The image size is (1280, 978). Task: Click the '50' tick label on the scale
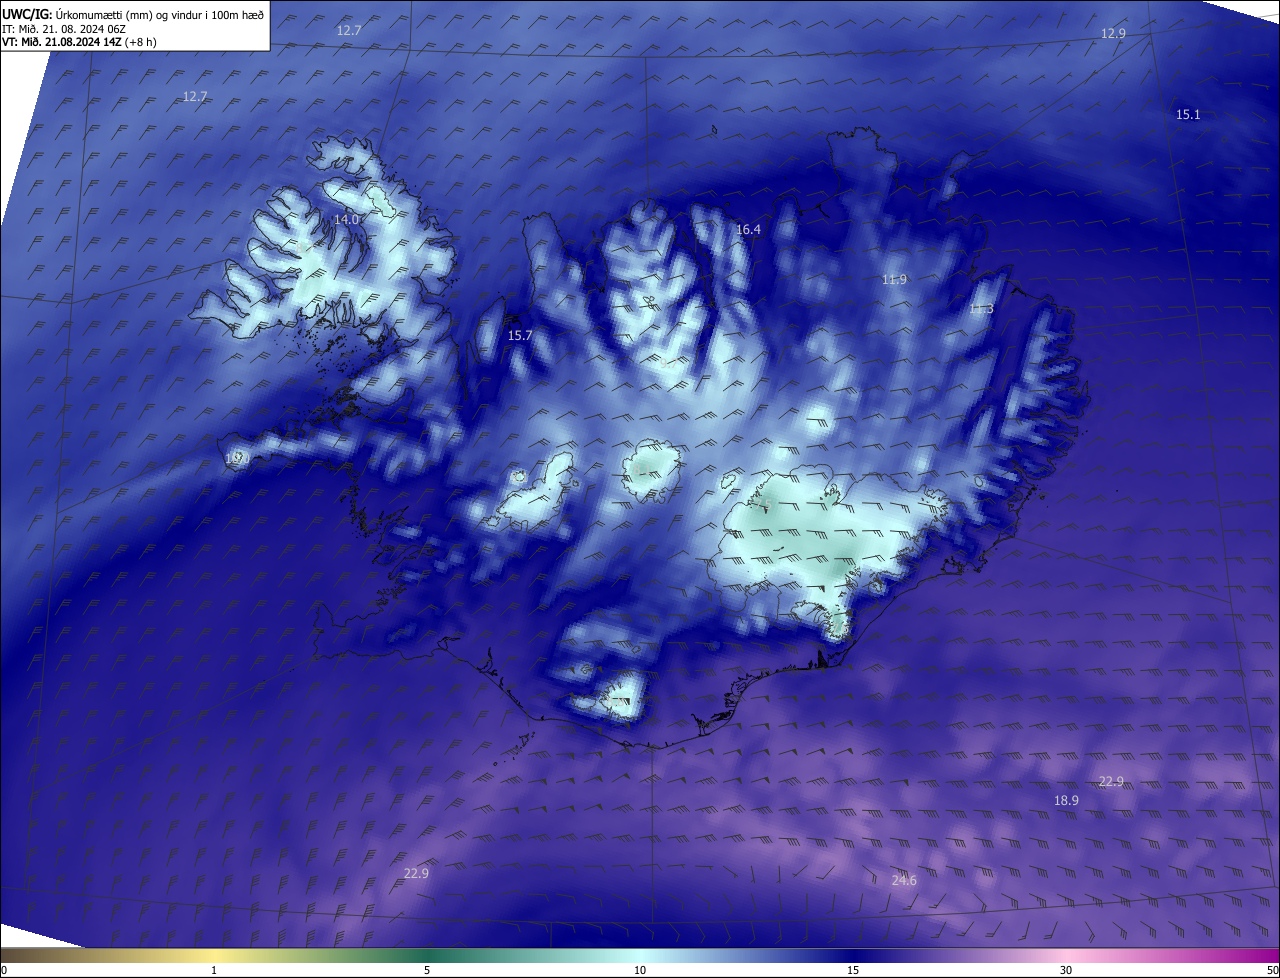(x=1272, y=970)
